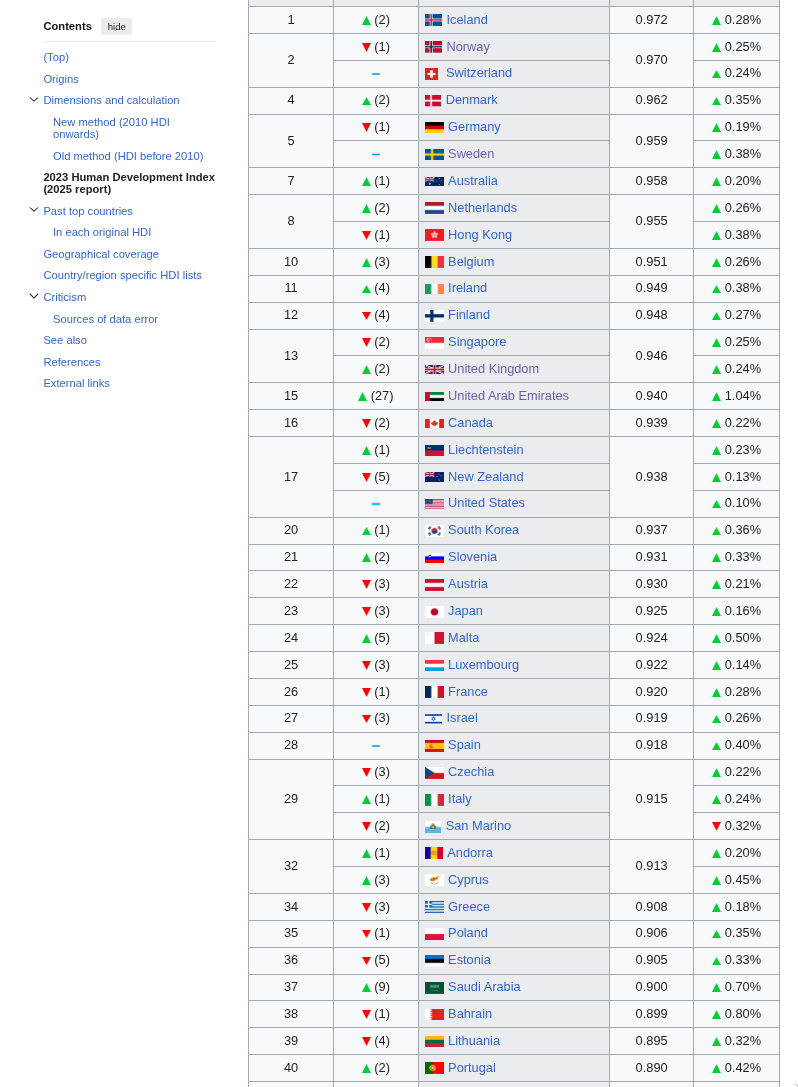Image resolution: width=798 pixels, height=1087 pixels.
Task: Select the rank change (27) cell
Action: point(376,397)
